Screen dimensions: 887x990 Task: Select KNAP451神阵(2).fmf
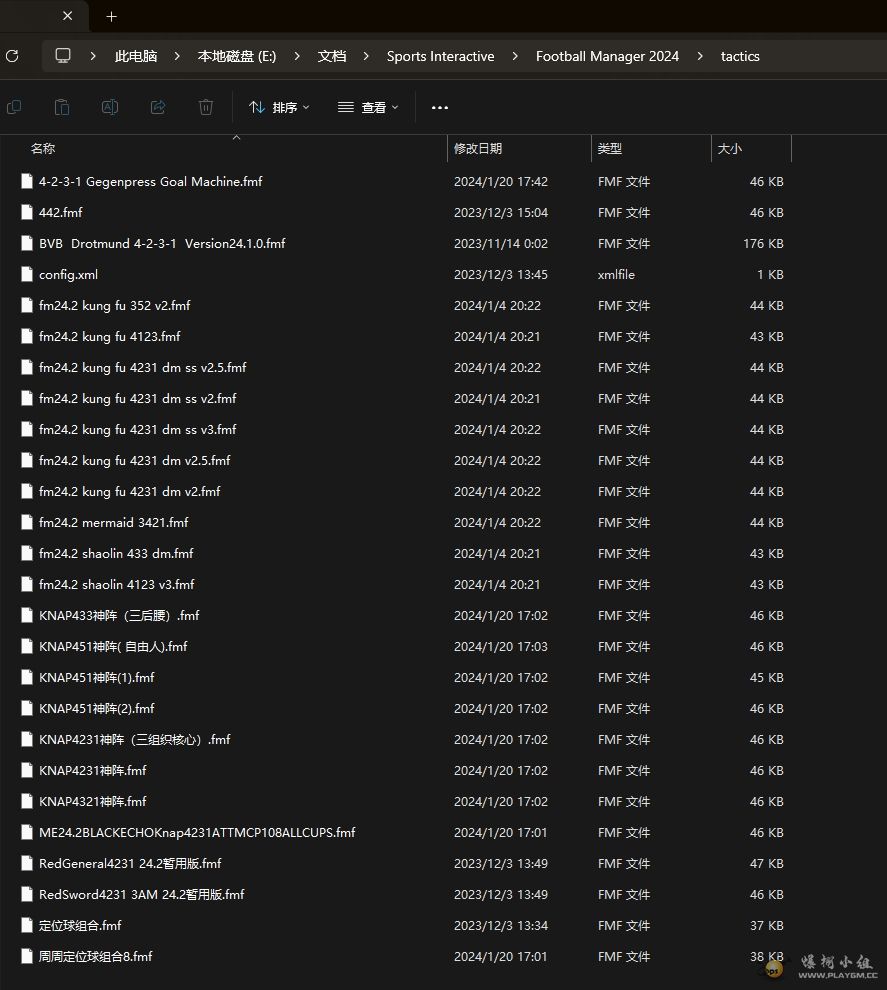(x=97, y=708)
